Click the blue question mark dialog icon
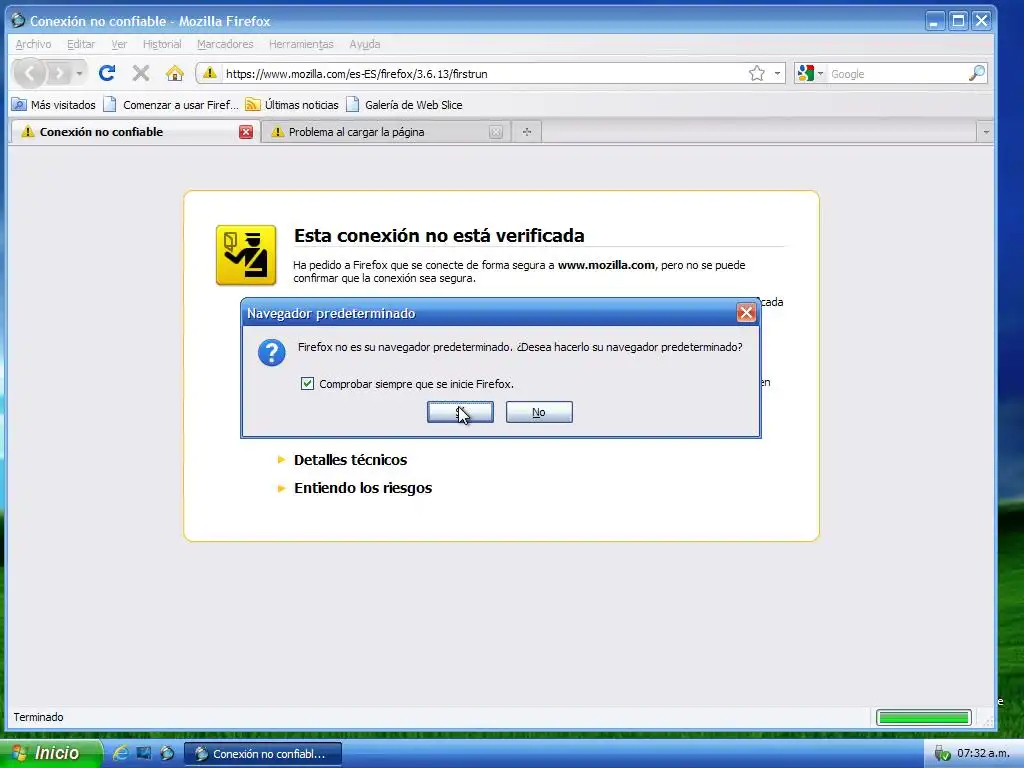1024x768 pixels. tap(272, 353)
